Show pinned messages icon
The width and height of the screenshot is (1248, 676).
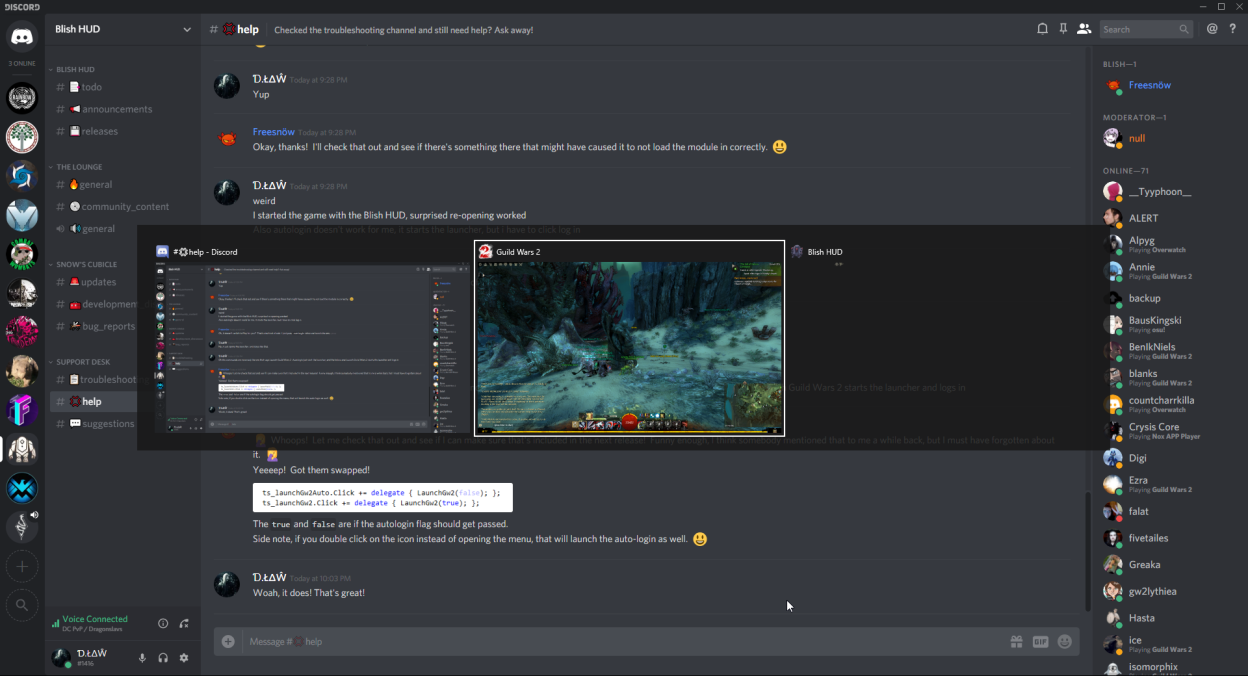point(1063,29)
